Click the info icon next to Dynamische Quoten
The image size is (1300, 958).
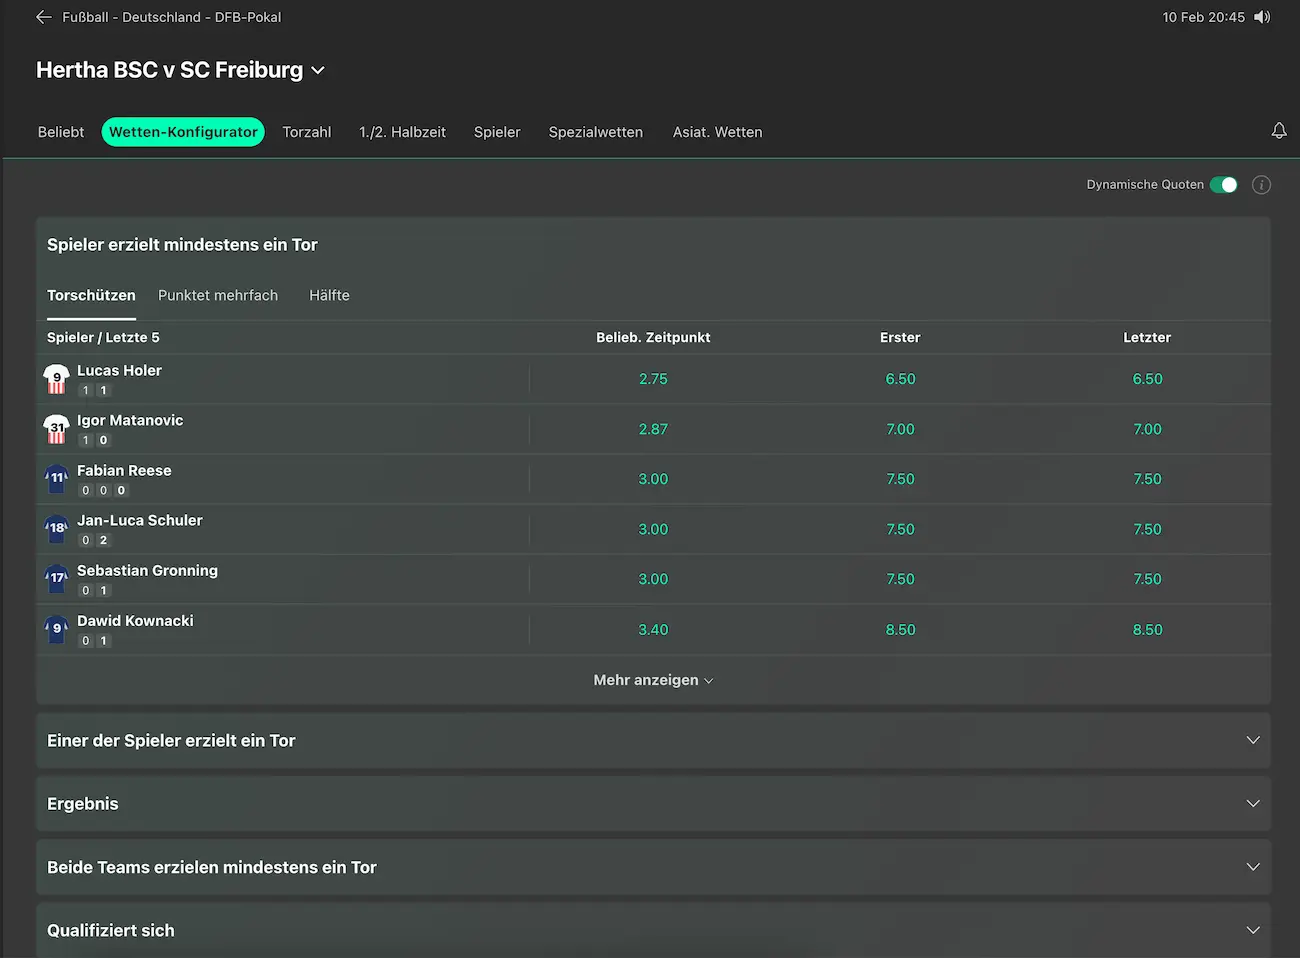point(1261,184)
